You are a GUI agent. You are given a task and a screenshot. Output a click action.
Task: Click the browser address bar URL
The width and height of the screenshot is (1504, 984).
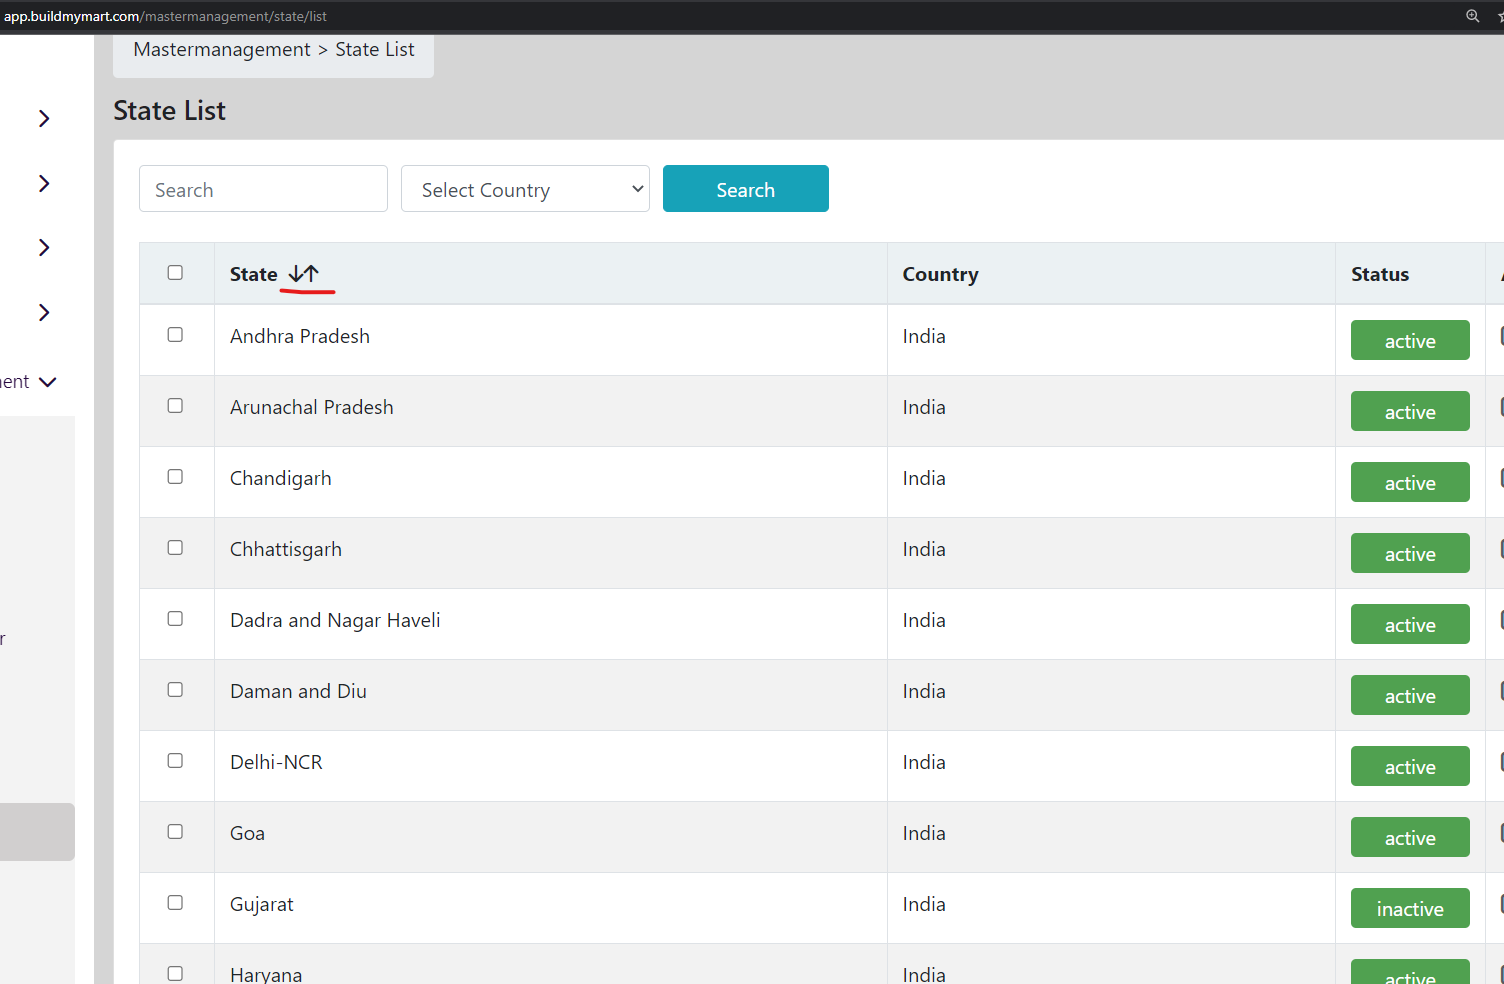tap(166, 16)
